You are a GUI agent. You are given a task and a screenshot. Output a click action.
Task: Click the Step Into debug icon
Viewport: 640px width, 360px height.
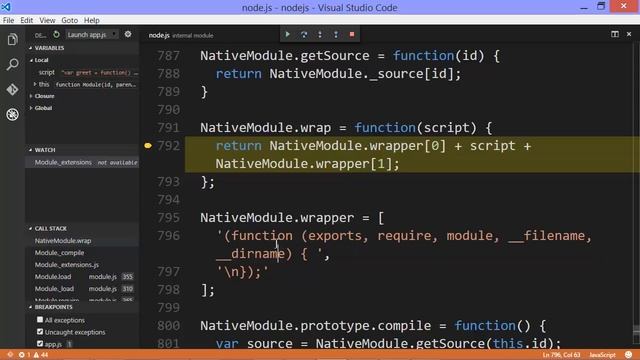[320, 35]
